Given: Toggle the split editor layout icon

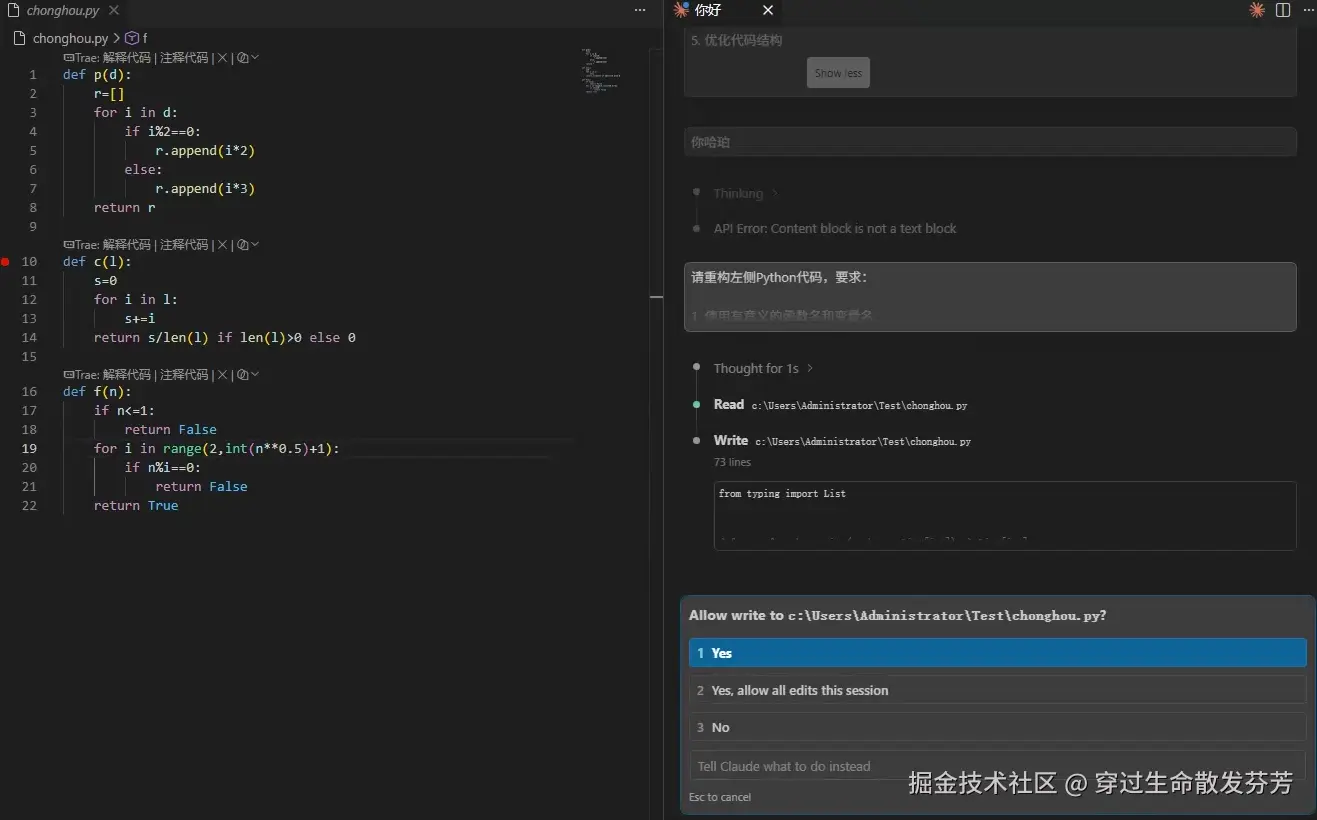Looking at the screenshot, I should point(1283,10).
